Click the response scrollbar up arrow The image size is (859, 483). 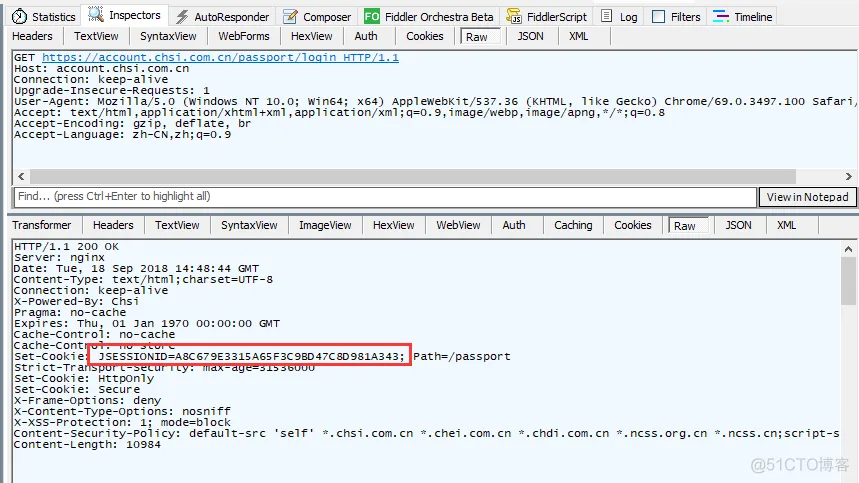click(x=849, y=249)
